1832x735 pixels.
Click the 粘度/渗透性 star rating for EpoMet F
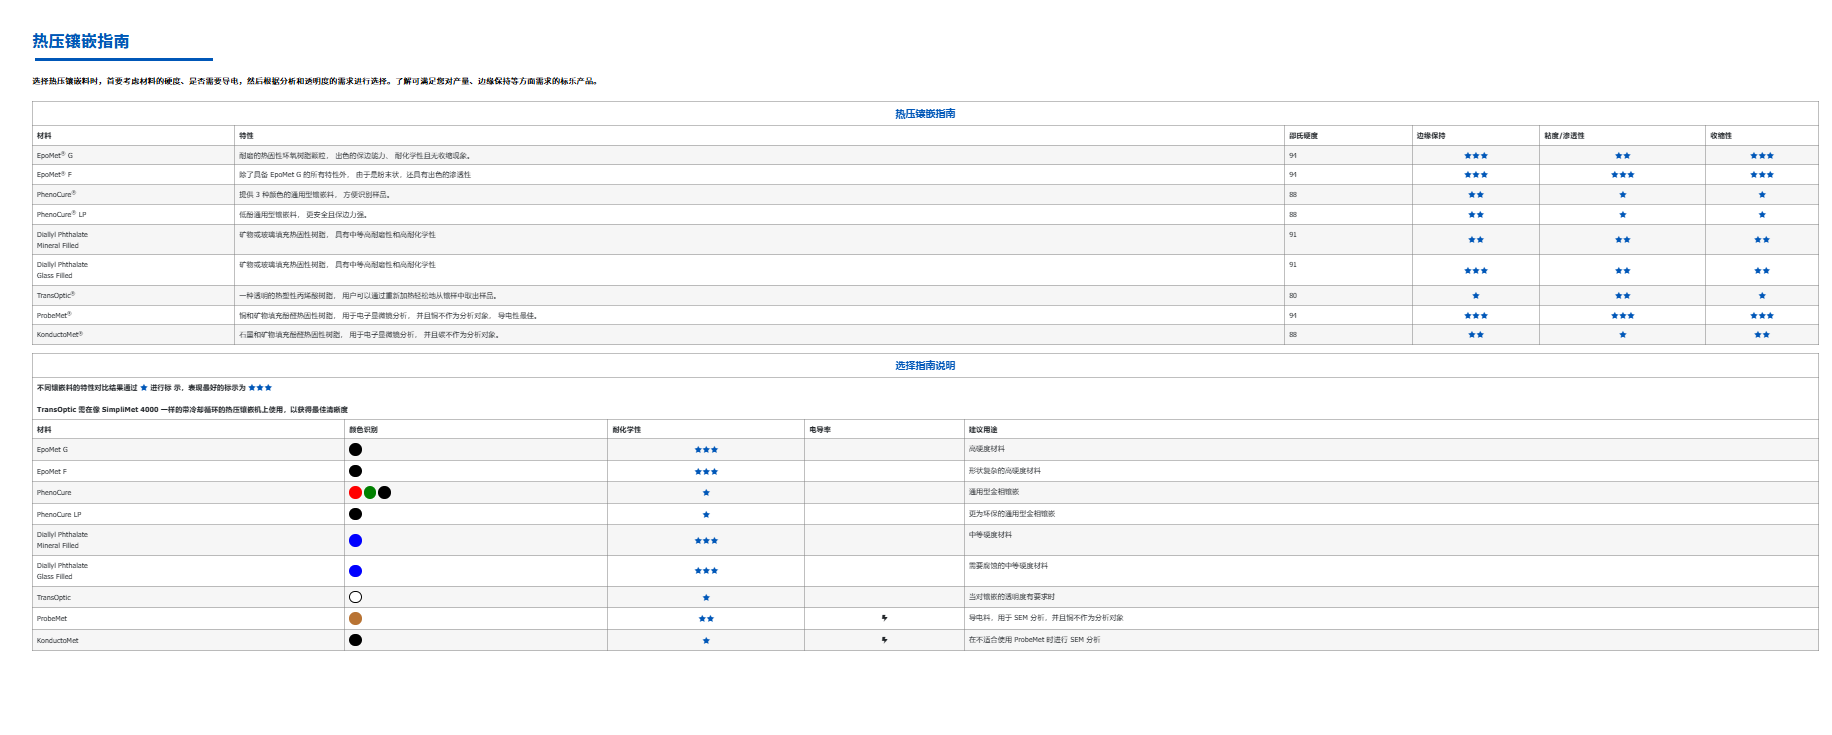pos(1623,175)
